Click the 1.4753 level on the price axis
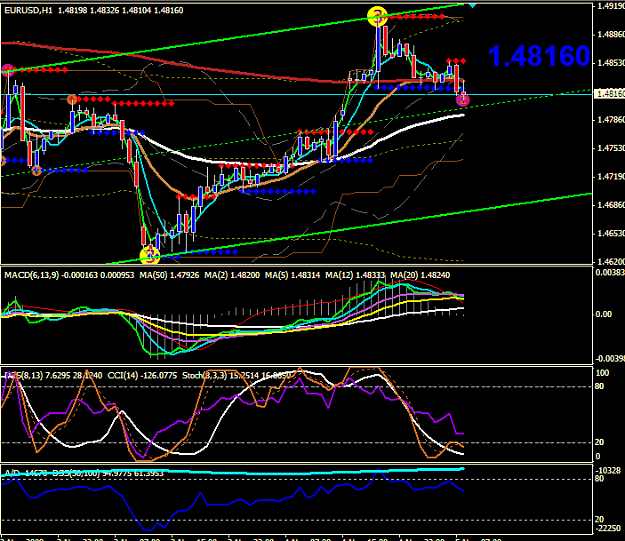Screen dimensions: 625x541 (x=610, y=148)
